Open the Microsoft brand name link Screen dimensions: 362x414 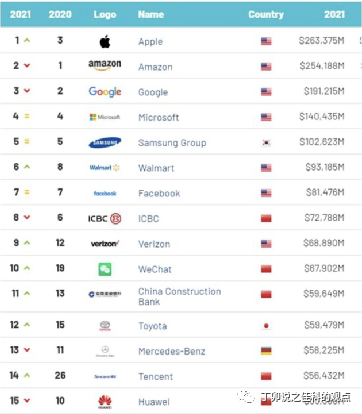159,117
